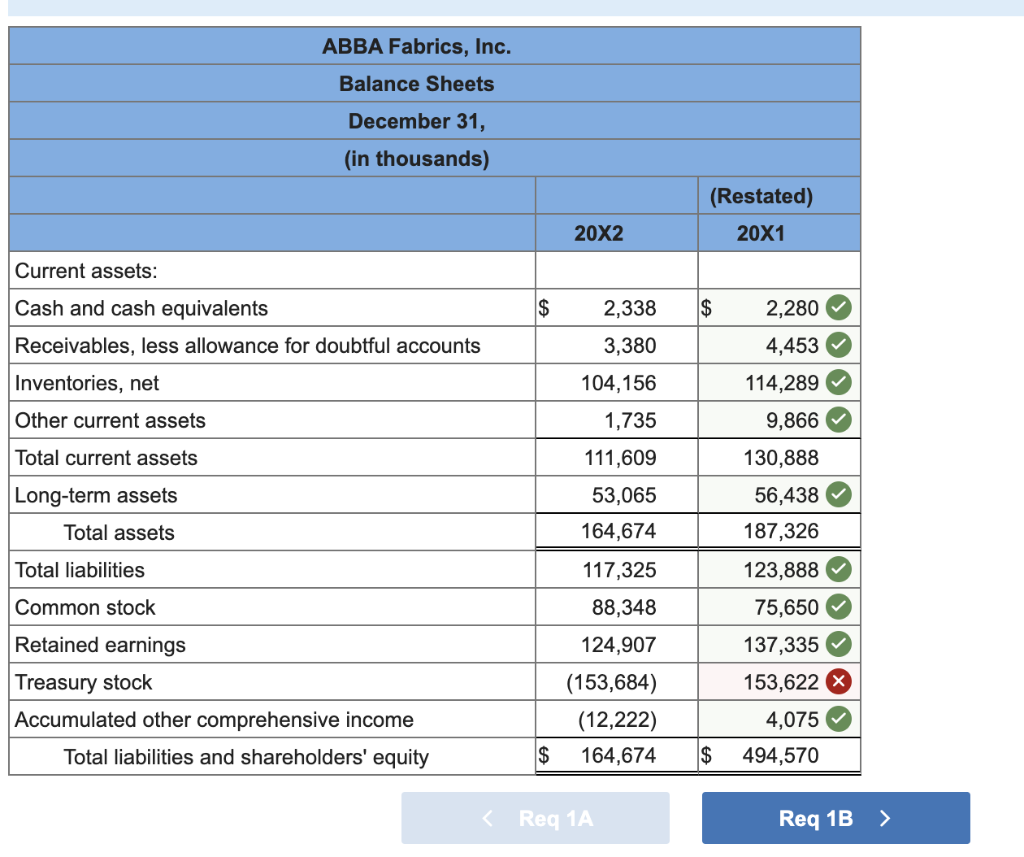The height and width of the screenshot is (857, 1024).
Task: Click the green checkmark beside 2,280 cash
Action: (x=839, y=308)
